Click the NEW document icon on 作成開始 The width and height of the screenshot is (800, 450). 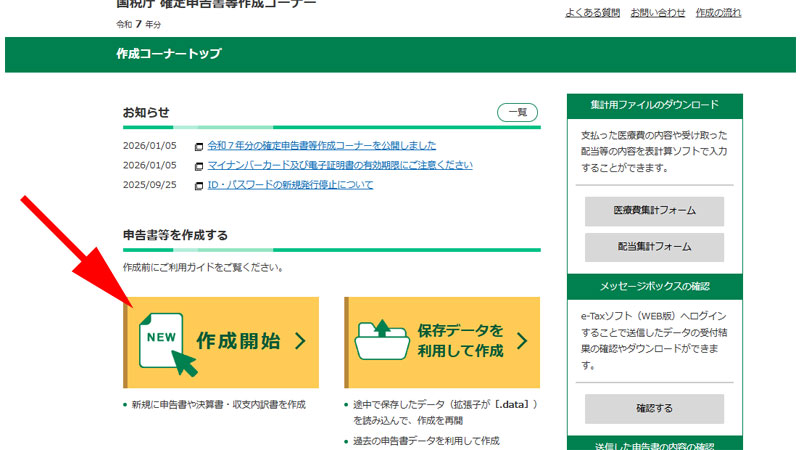pyautogui.click(x=167, y=344)
